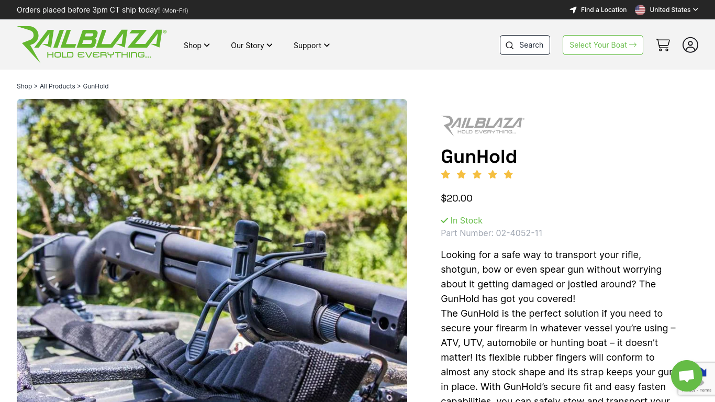This screenshot has width=715, height=402.
Task: Expand the Shop dropdown menu
Action: pyautogui.click(x=196, y=45)
